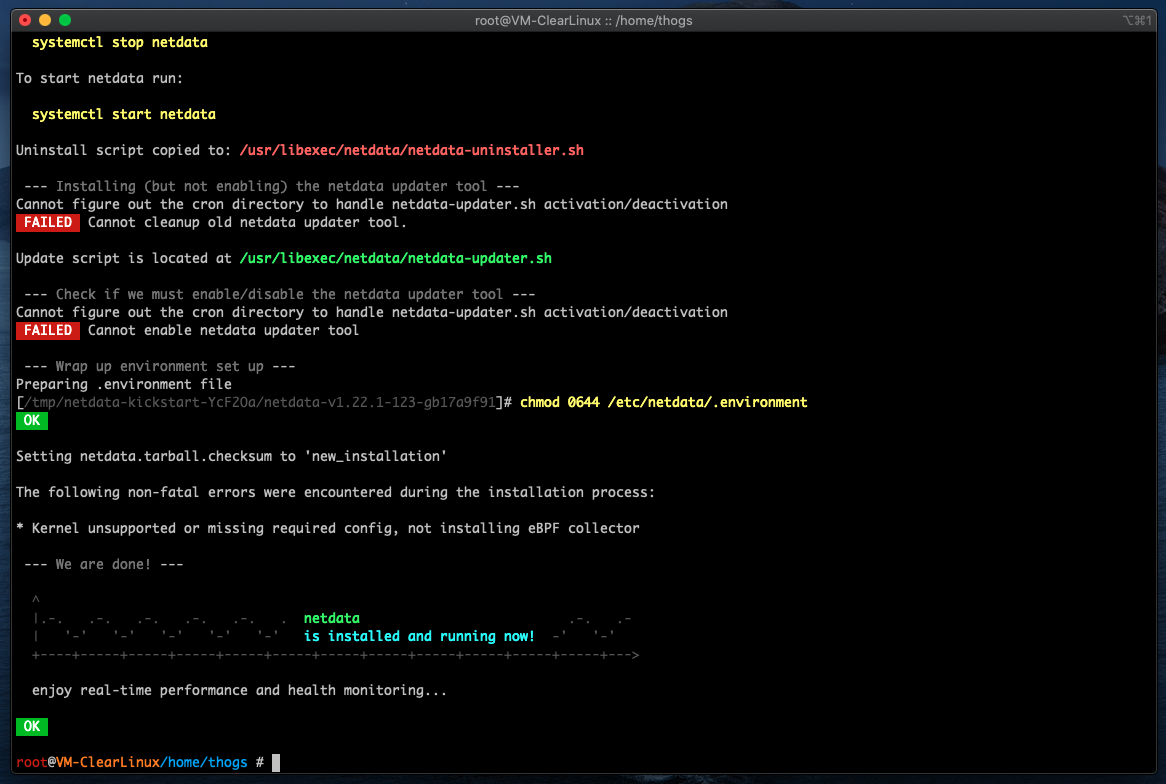
Task: Click the root@VM-ClearLinux prompt at bottom
Action: [x=65, y=762]
